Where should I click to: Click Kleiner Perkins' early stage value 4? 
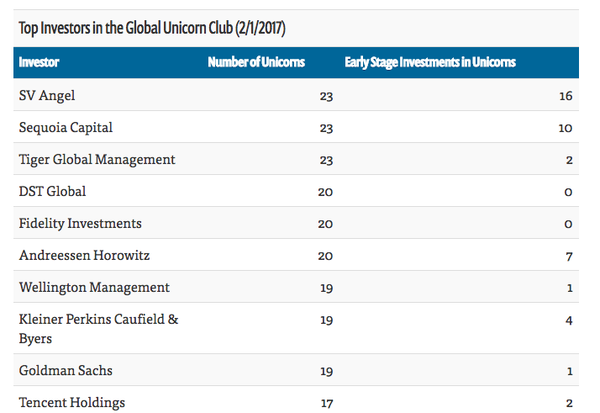569,320
